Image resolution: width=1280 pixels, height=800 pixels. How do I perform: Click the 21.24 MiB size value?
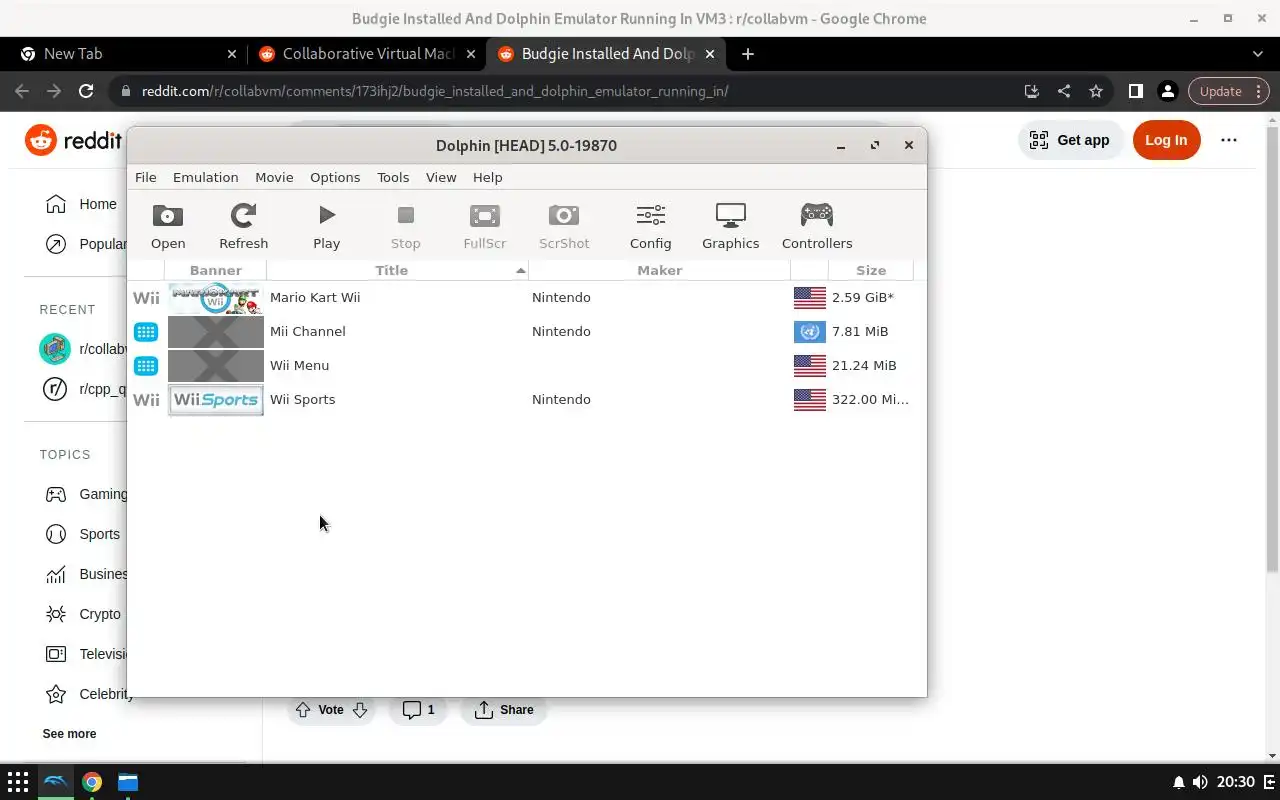[864, 365]
